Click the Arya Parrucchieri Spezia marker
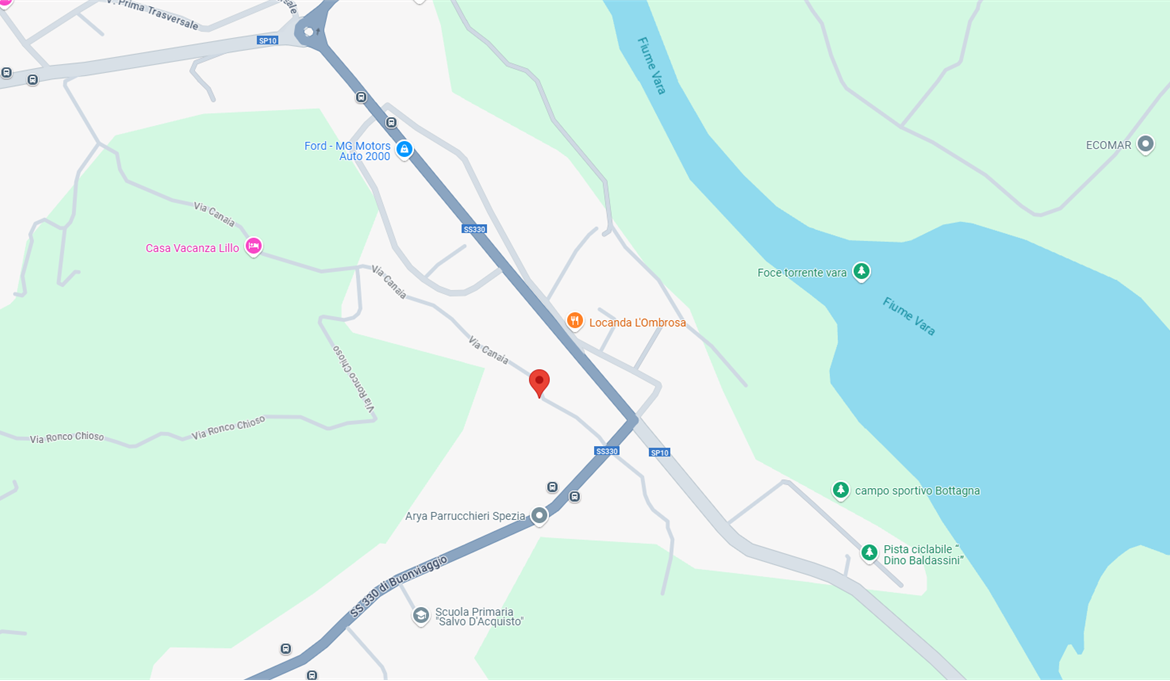 pyautogui.click(x=539, y=515)
